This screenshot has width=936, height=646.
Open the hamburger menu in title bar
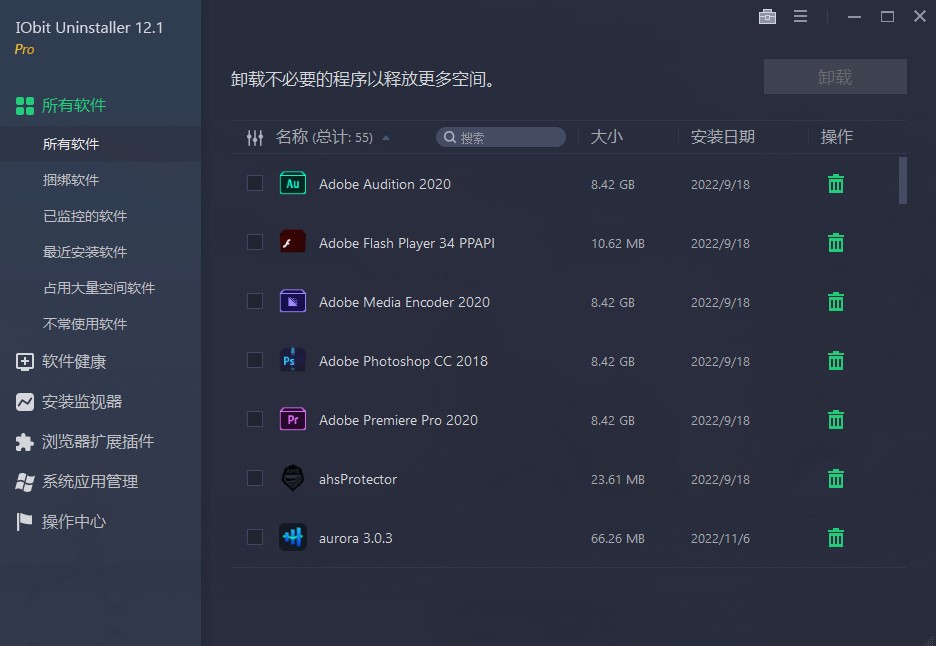tap(800, 16)
